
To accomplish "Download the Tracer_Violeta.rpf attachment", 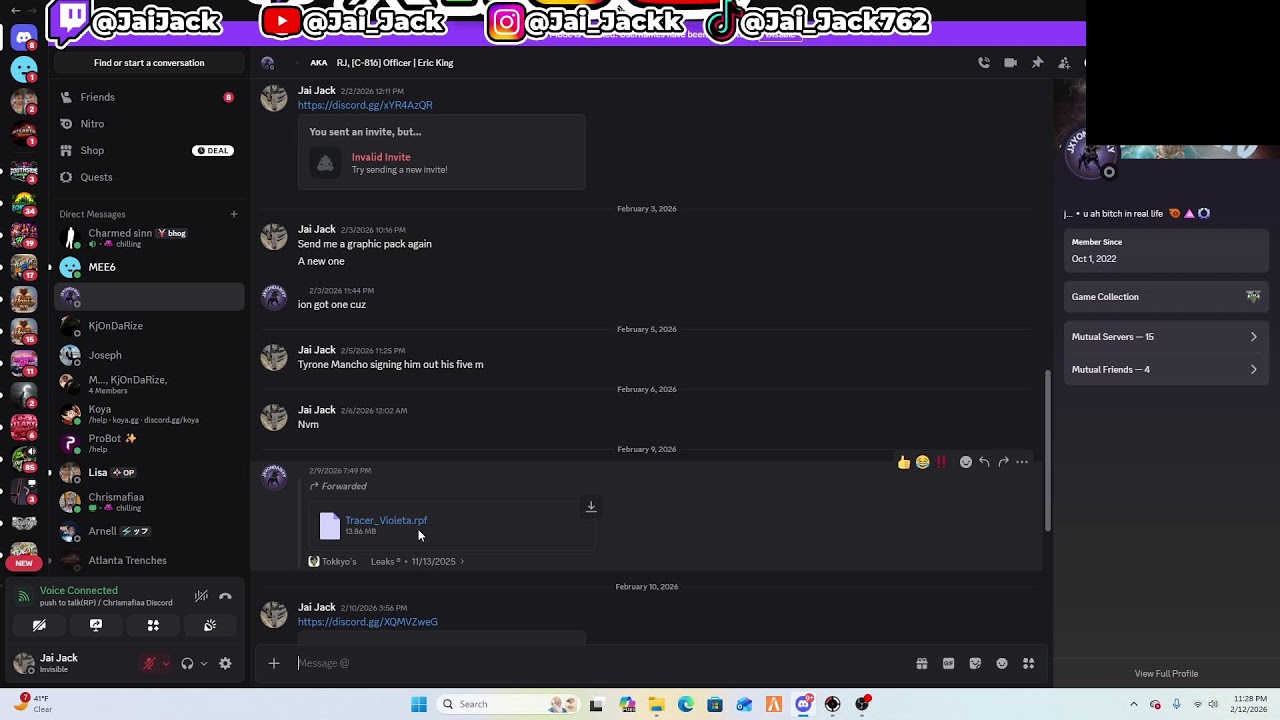I will [x=591, y=507].
